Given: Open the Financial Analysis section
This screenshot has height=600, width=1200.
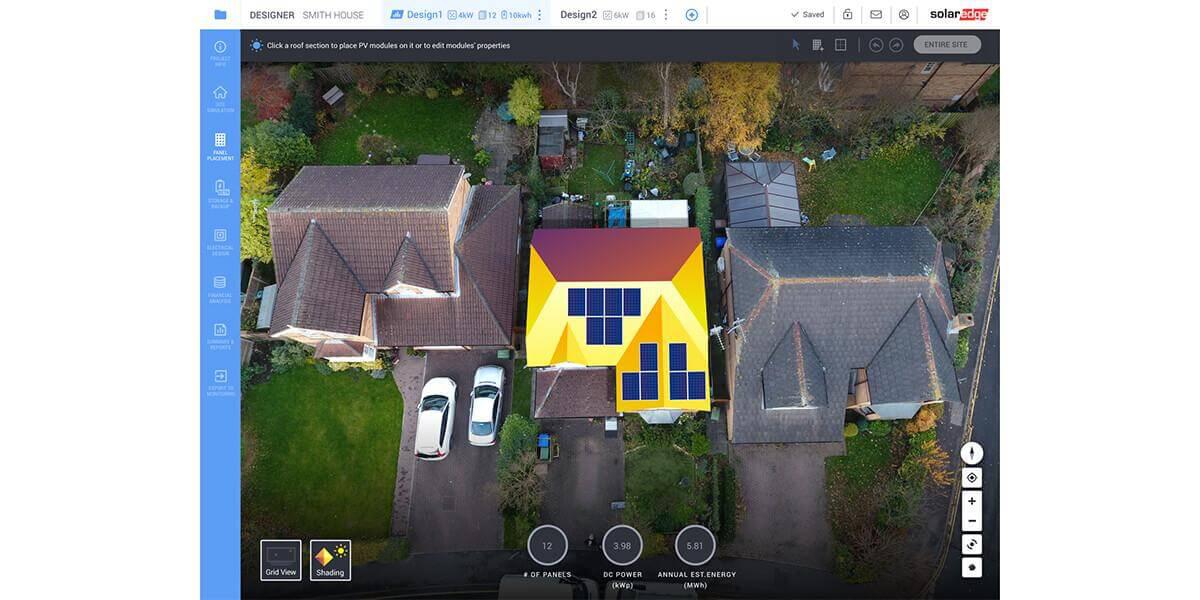Looking at the screenshot, I should tap(220, 288).
